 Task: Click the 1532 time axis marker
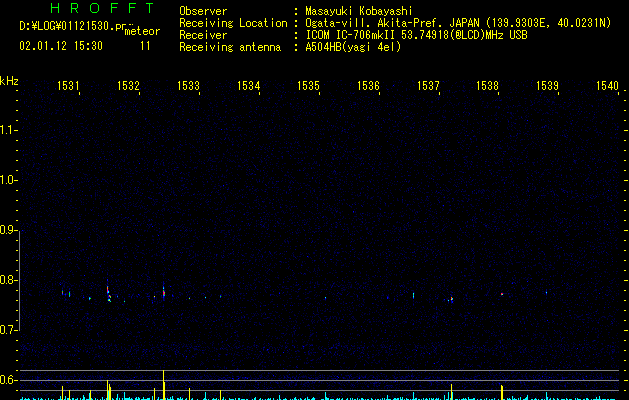point(128,86)
